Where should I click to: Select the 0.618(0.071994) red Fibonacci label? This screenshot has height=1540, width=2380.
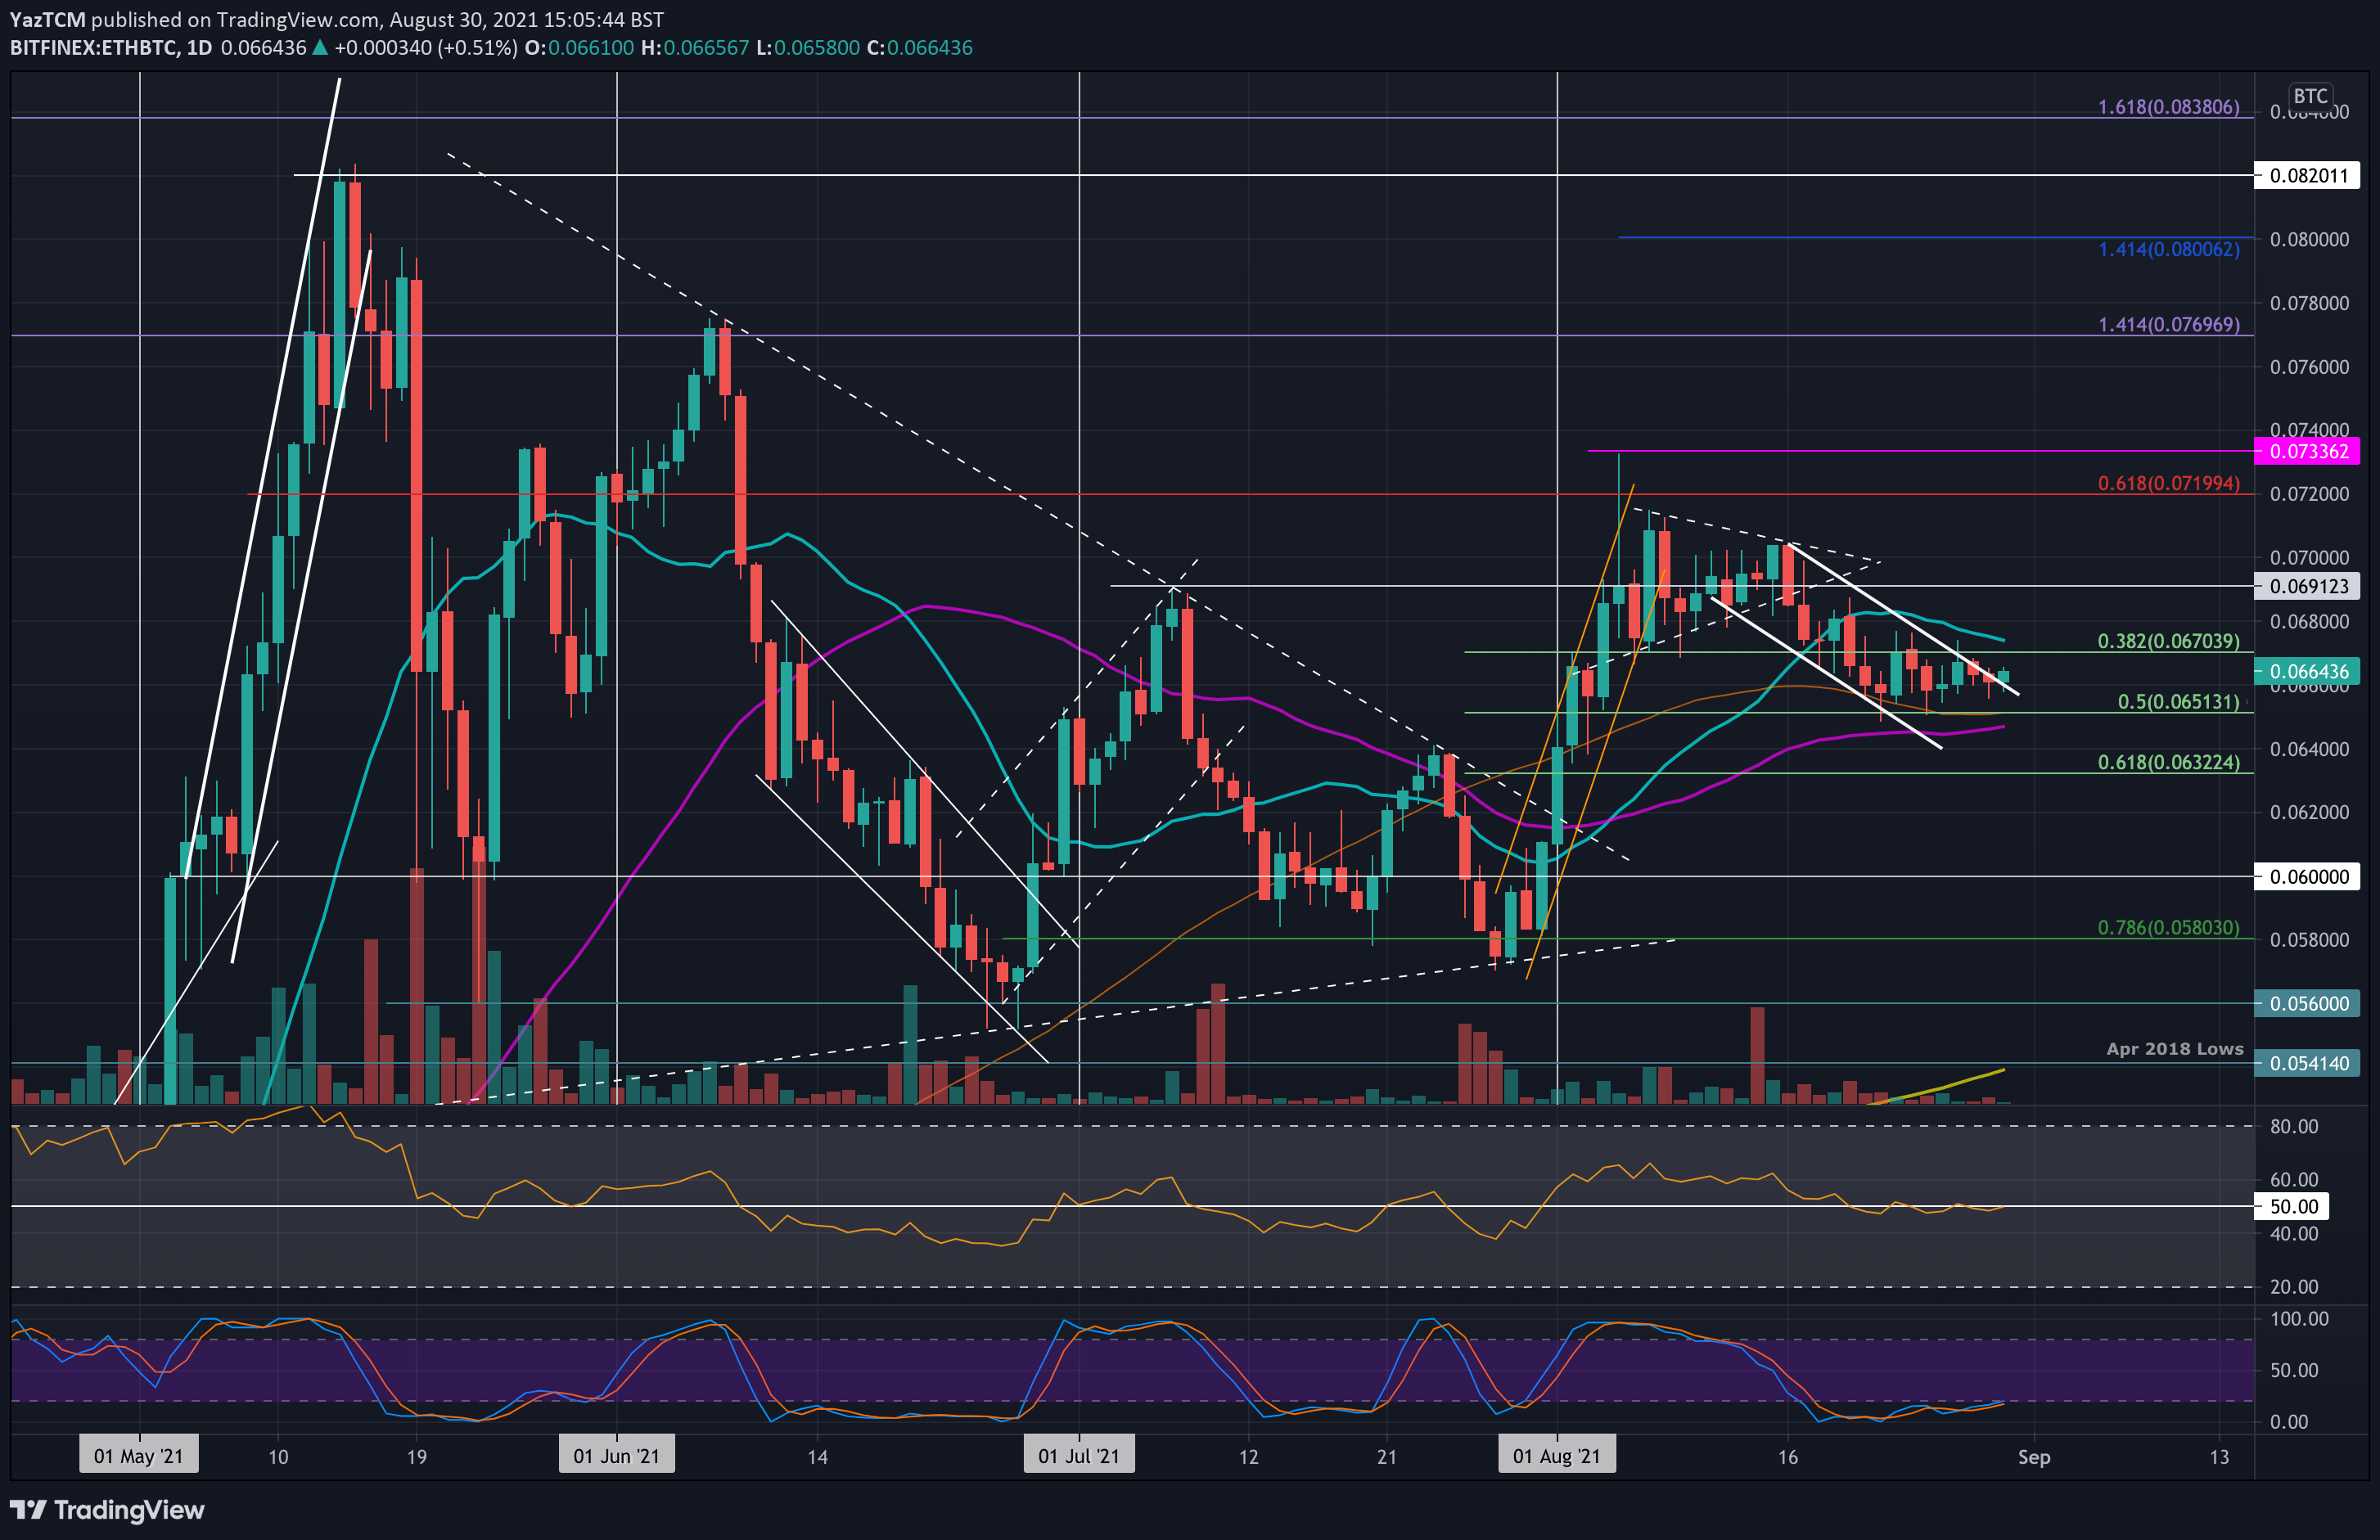2168,483
